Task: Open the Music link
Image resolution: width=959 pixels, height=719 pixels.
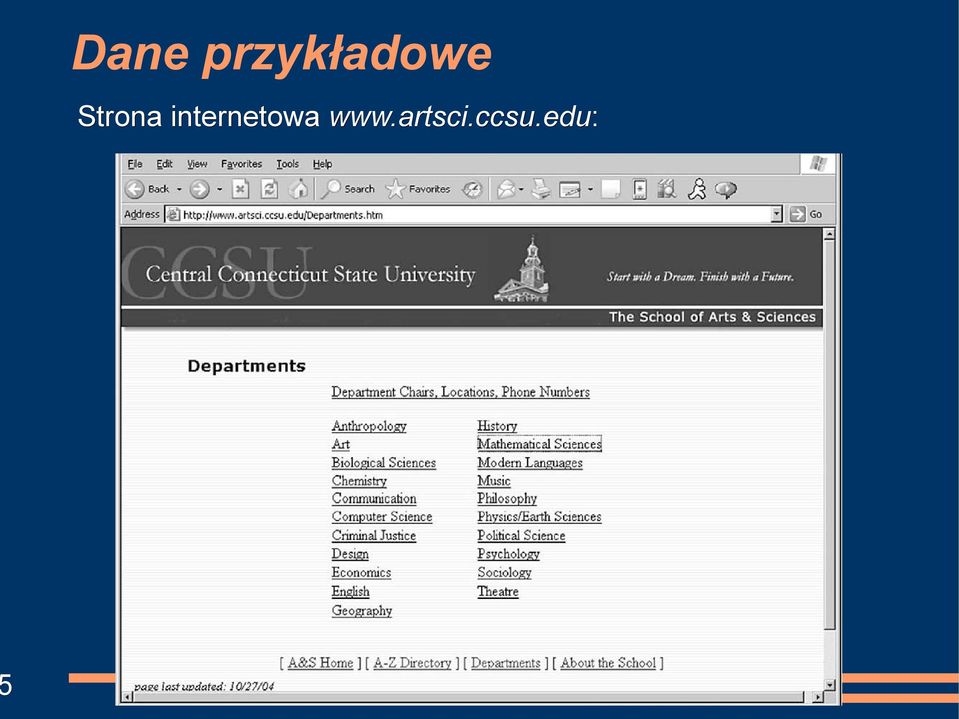Action: (x=494, y=481)
